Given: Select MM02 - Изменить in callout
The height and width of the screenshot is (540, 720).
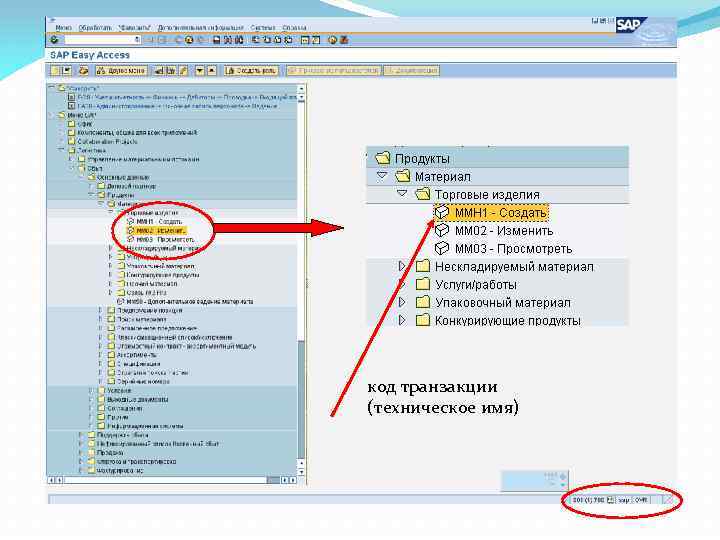Looking at the screenshot, I should (504, 231).
